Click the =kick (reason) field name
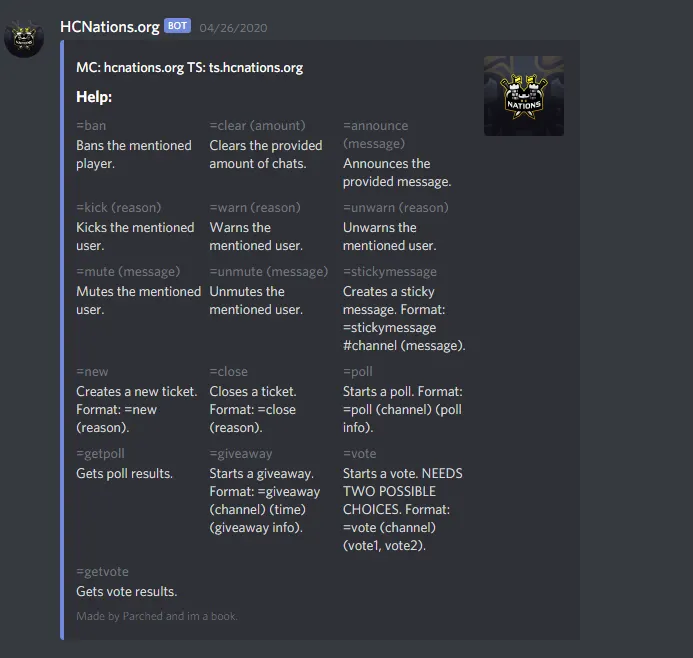This screenshot has height=658, width=693. 119,207
